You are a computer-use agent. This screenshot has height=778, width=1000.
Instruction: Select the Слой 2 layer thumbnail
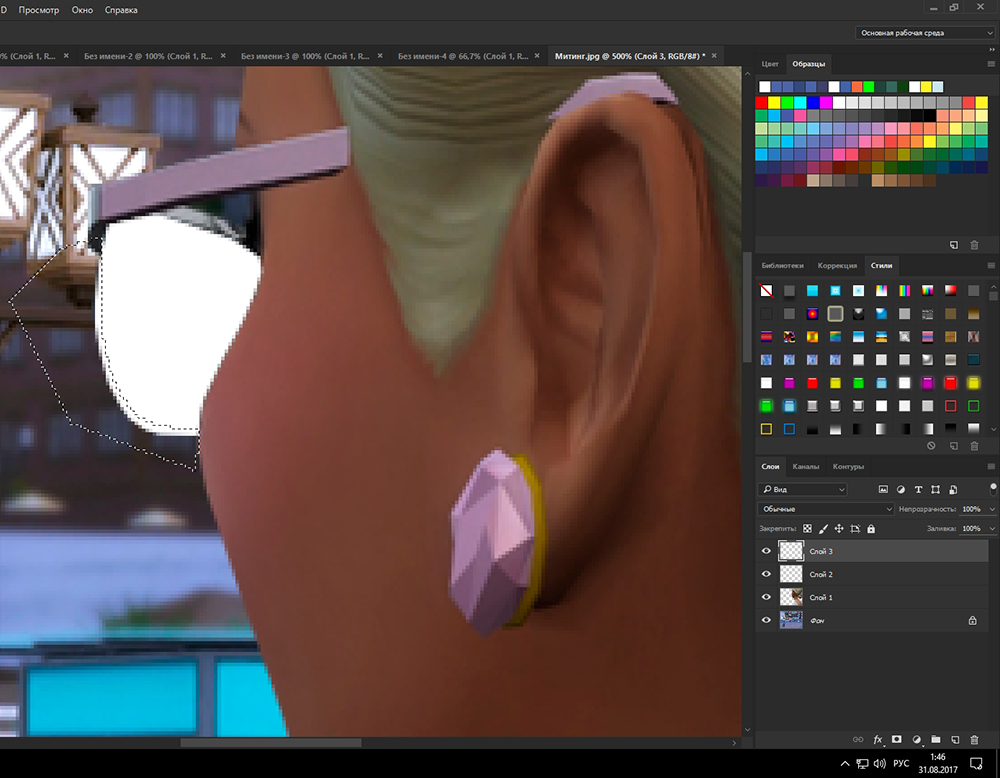[791, 574]
